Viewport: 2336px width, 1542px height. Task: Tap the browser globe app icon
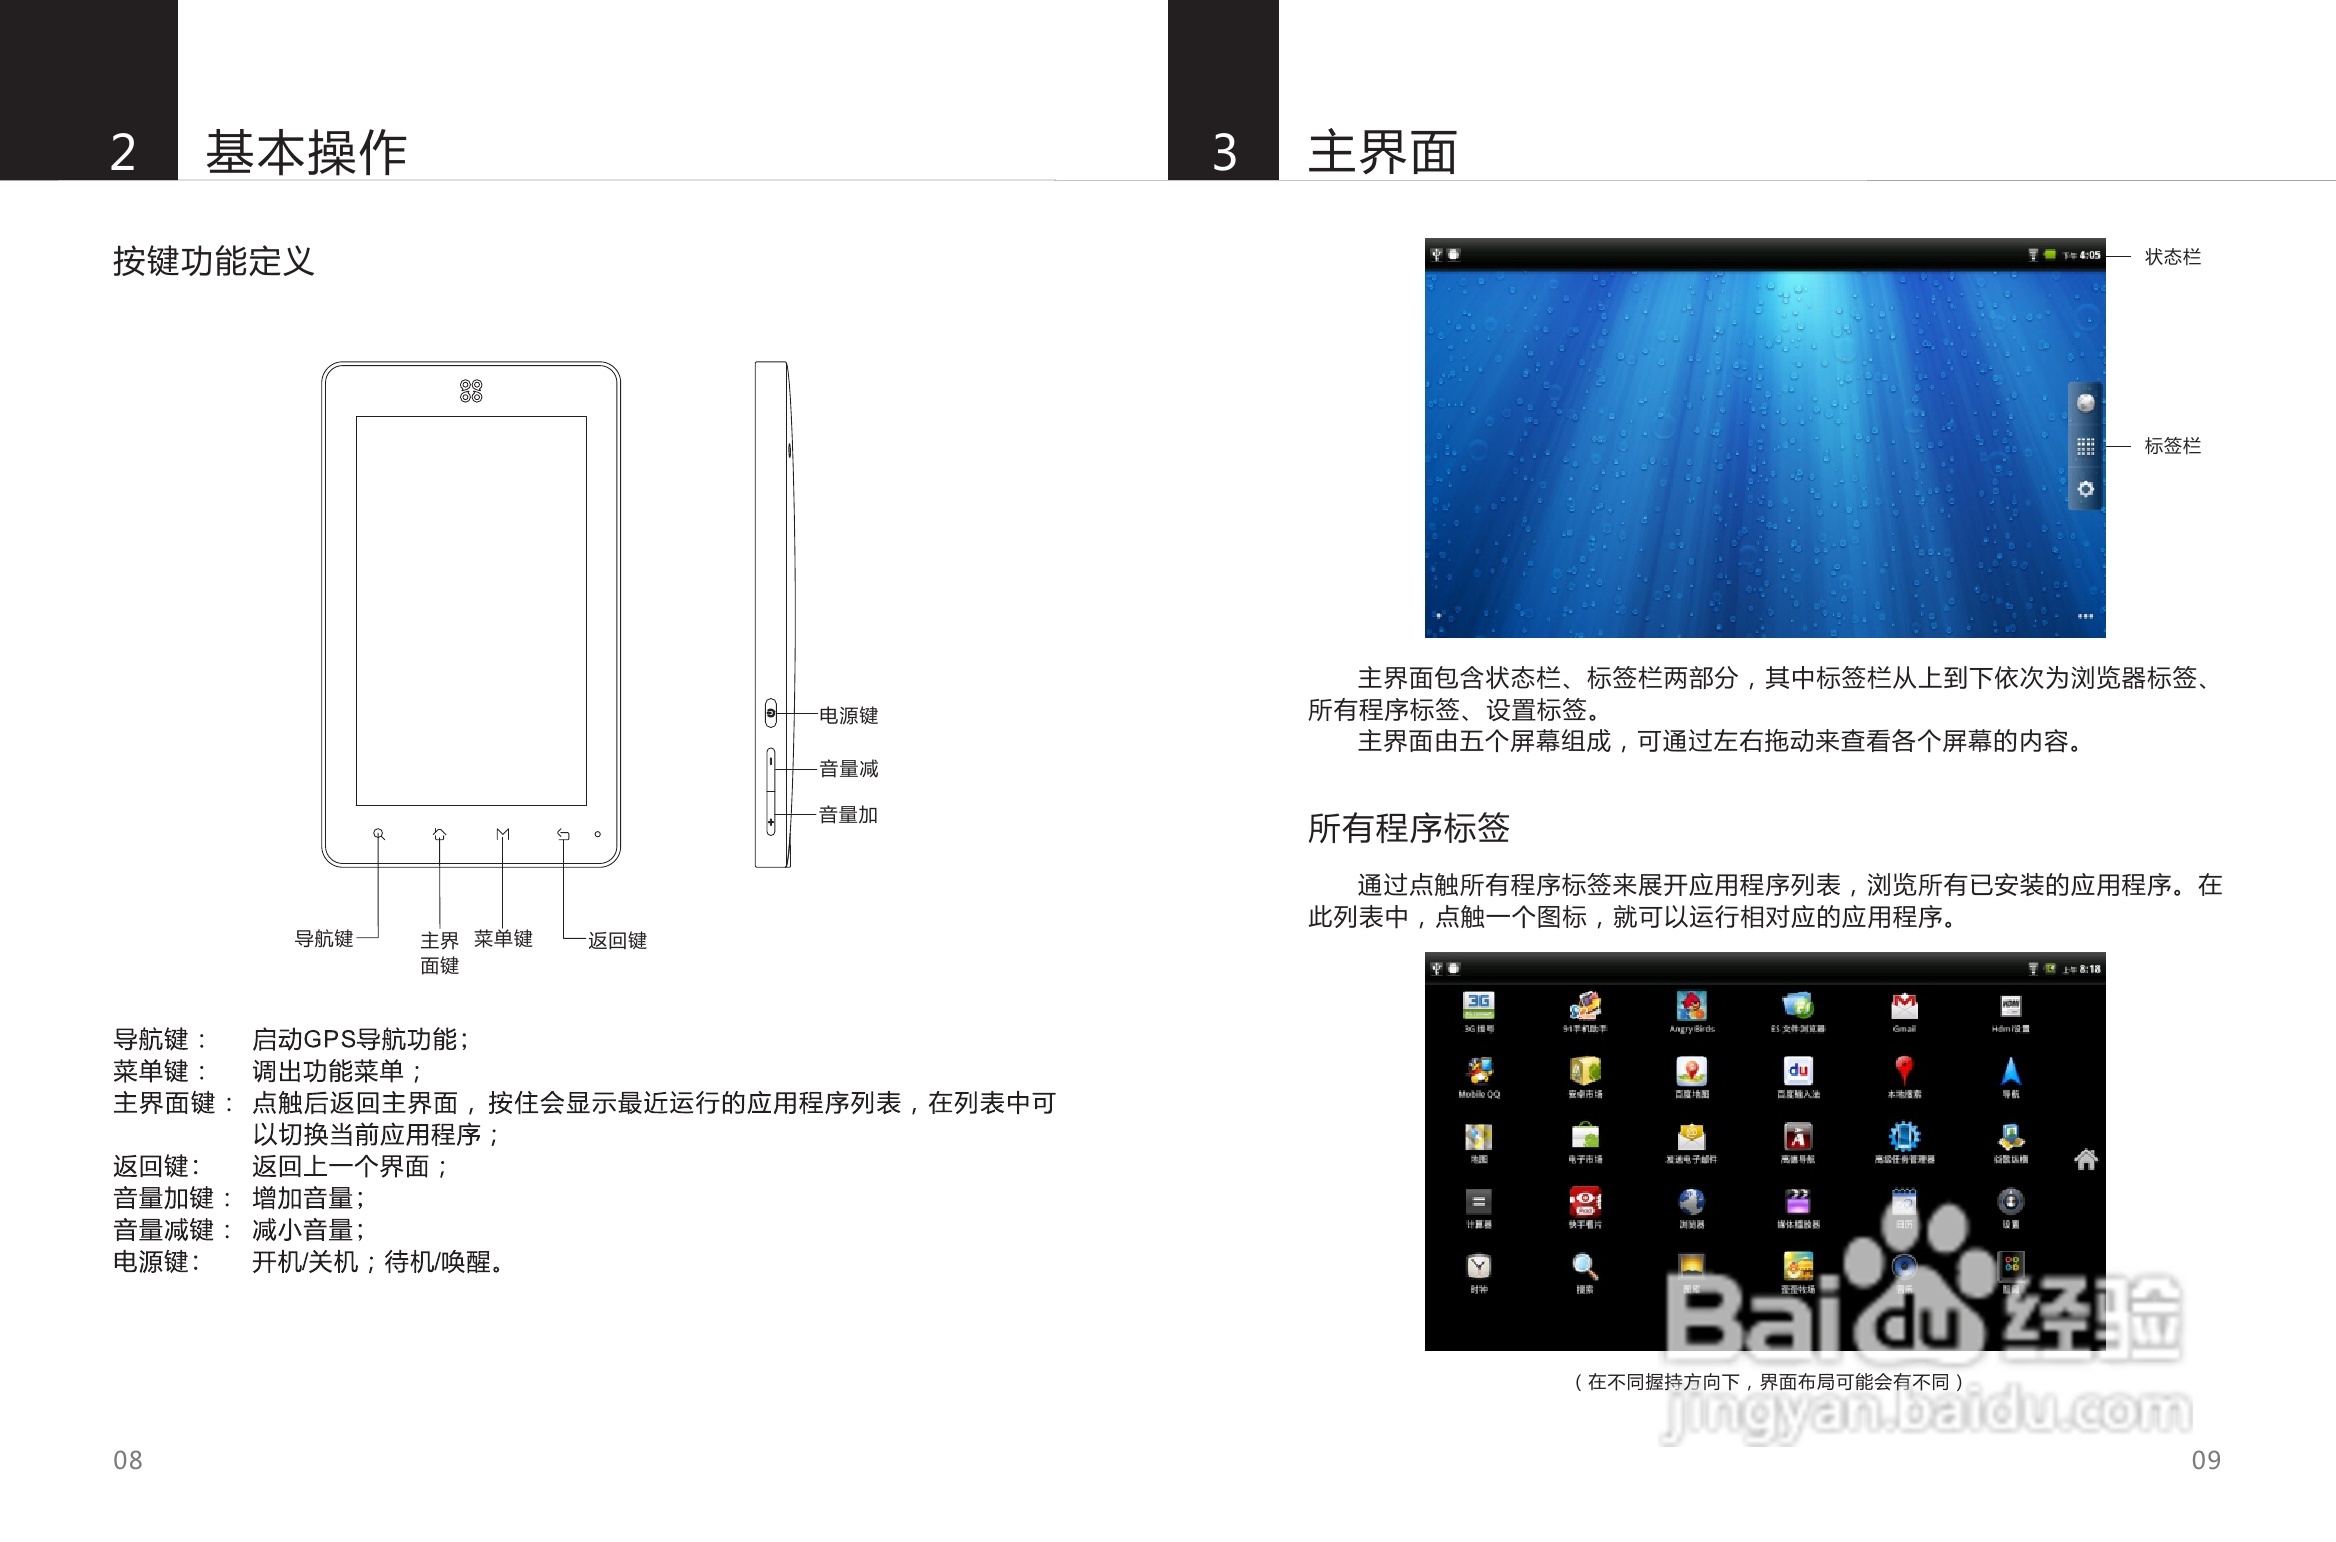[1691, 1202]
